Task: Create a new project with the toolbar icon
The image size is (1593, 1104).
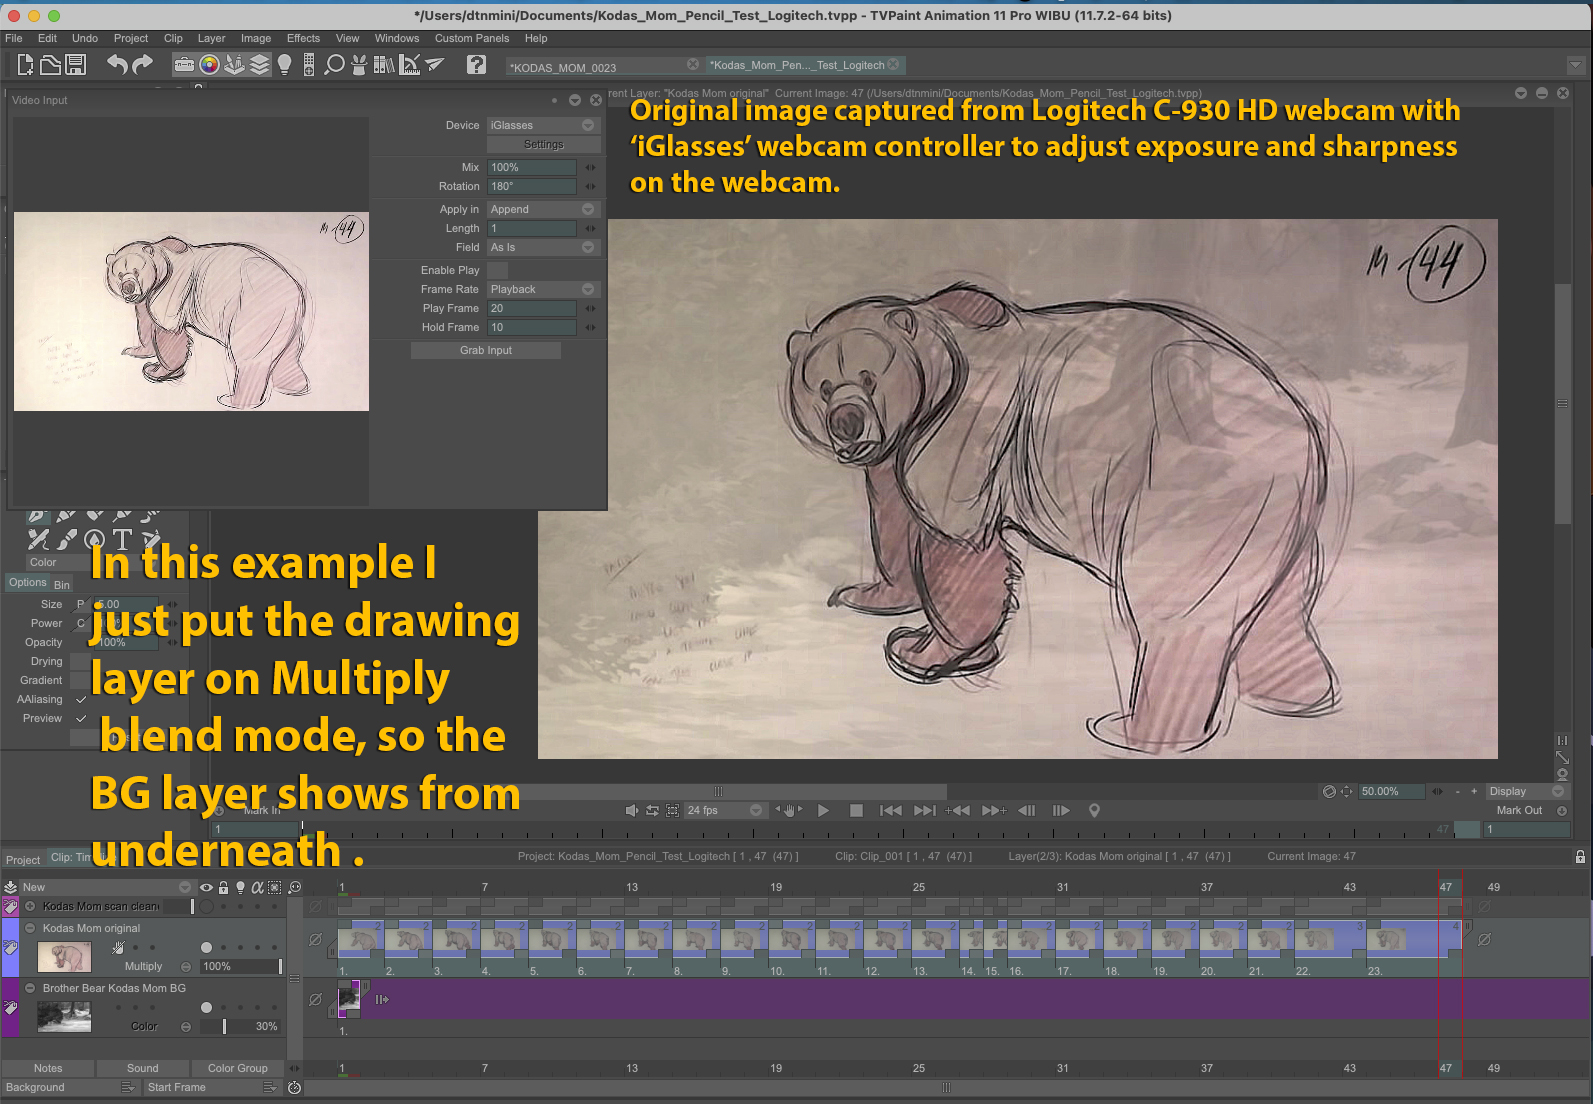Action: (25, 65)
